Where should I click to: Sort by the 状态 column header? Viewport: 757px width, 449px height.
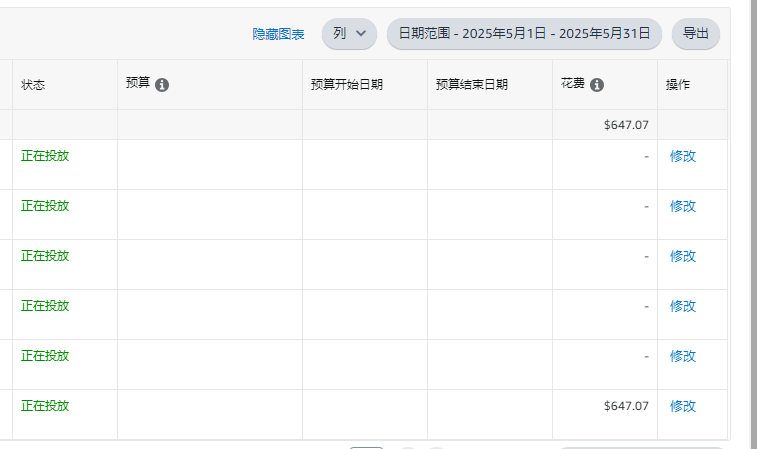click(33, 85)
